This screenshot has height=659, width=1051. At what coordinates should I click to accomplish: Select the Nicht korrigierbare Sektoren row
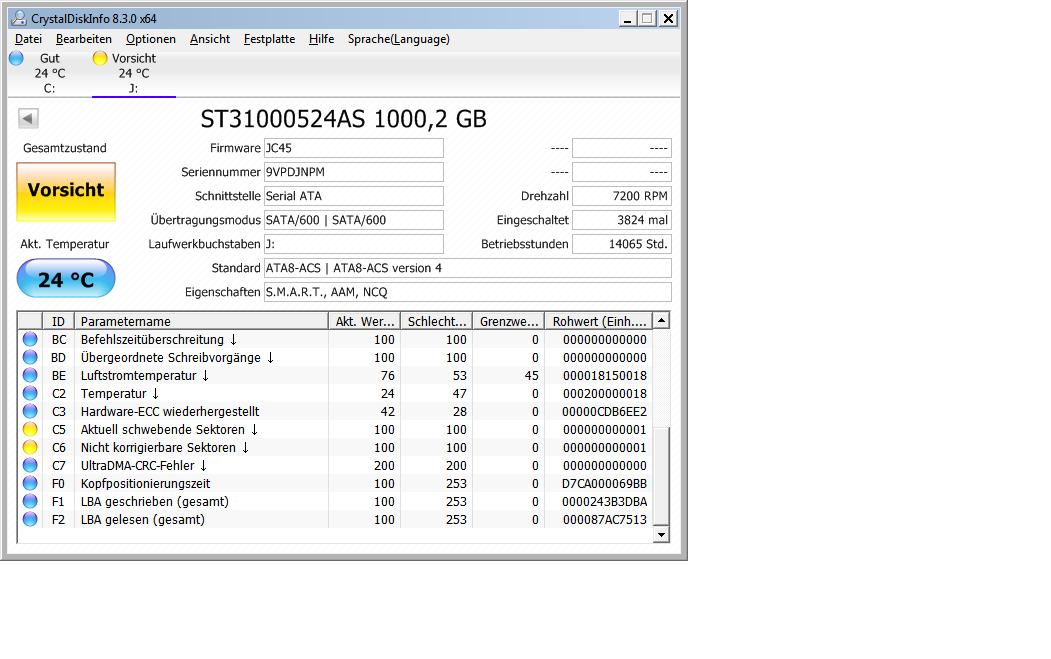pos(334,448)
